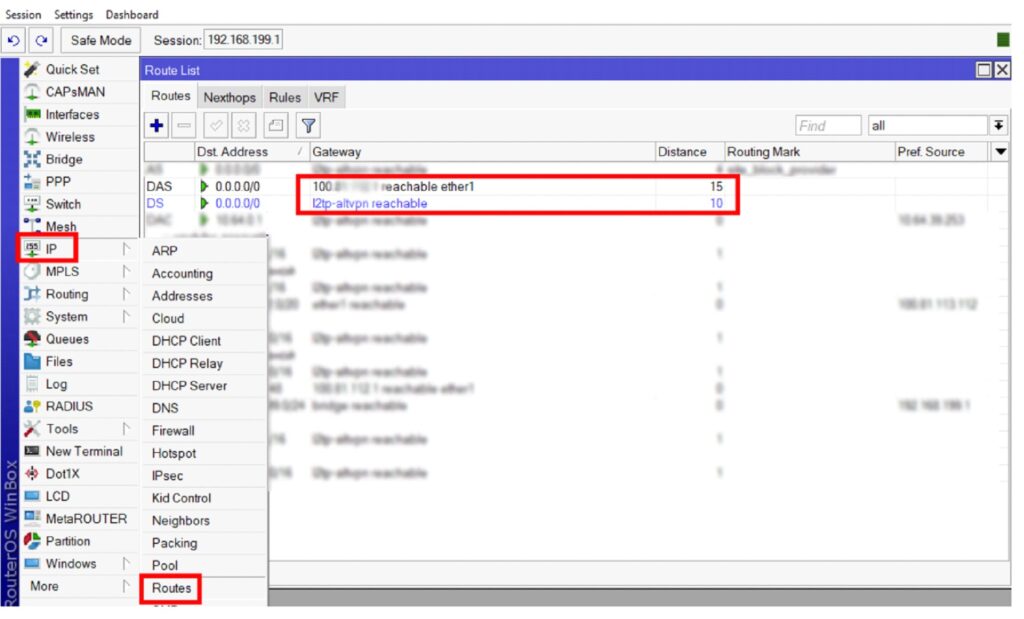Click the blue plus add route icon
Screen dimensions: 1024x619
click(x=157, y=126)
